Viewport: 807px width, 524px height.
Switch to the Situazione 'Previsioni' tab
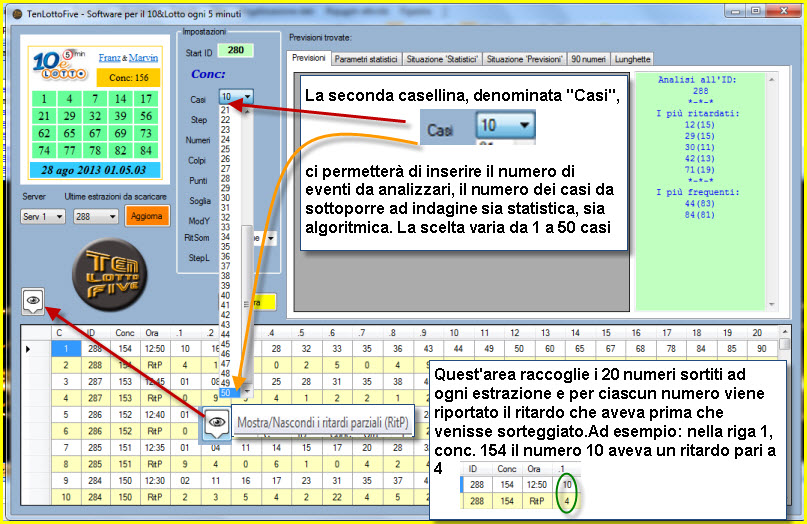tap(524, 59)
